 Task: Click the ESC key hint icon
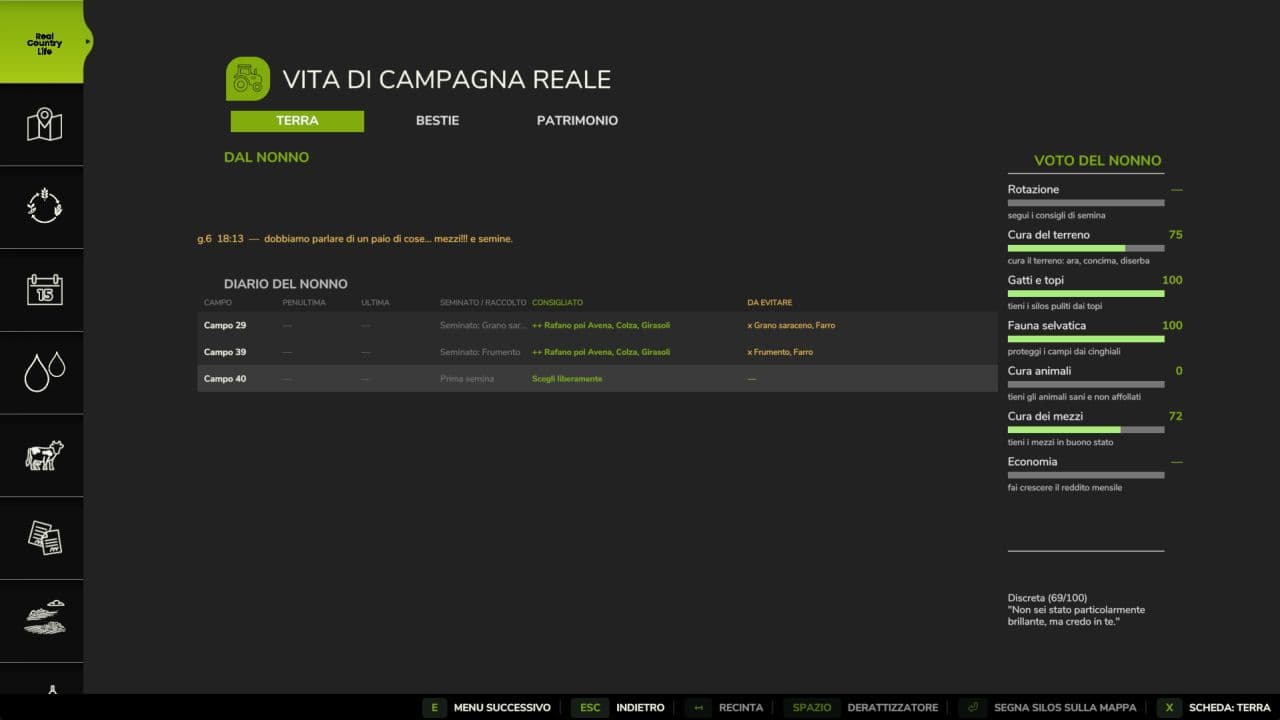pos(590,708)
